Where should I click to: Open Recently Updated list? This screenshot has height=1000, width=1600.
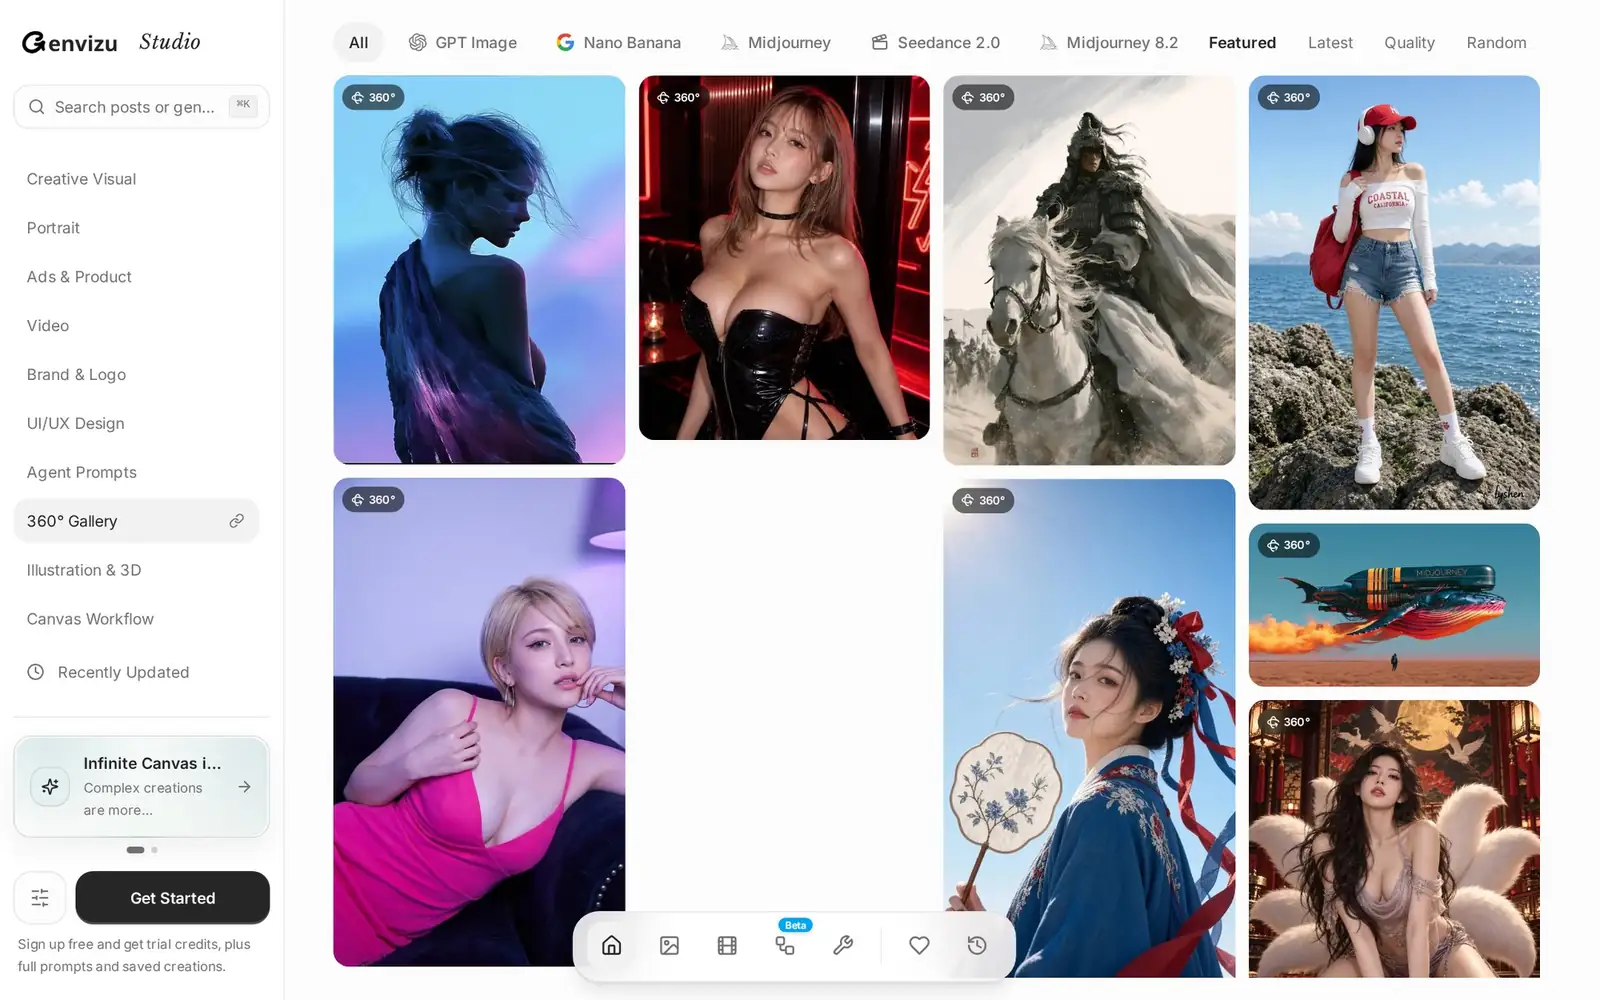136,672
